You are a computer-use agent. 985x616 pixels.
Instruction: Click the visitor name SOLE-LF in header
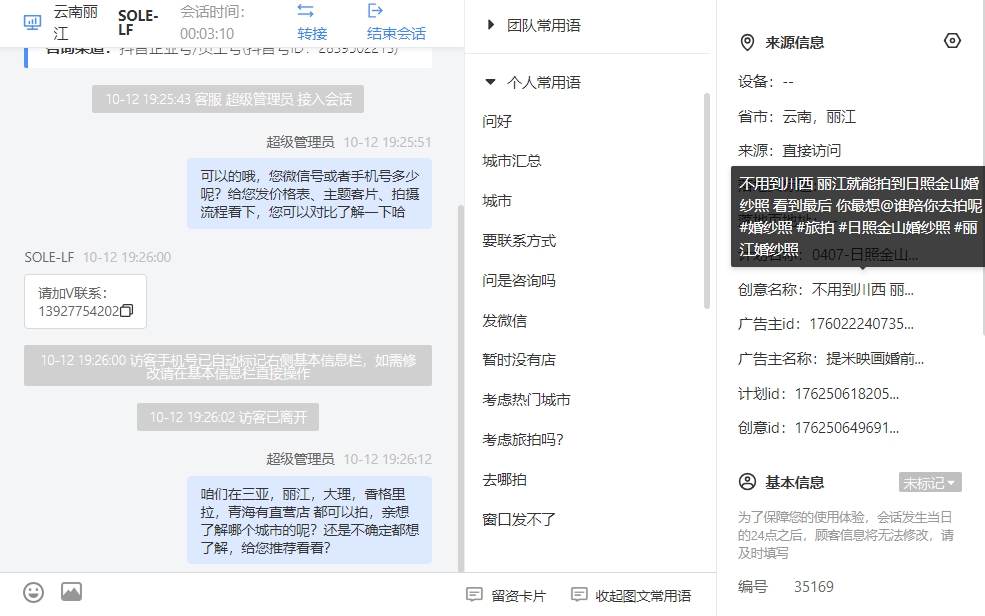(x=138, y=23)
